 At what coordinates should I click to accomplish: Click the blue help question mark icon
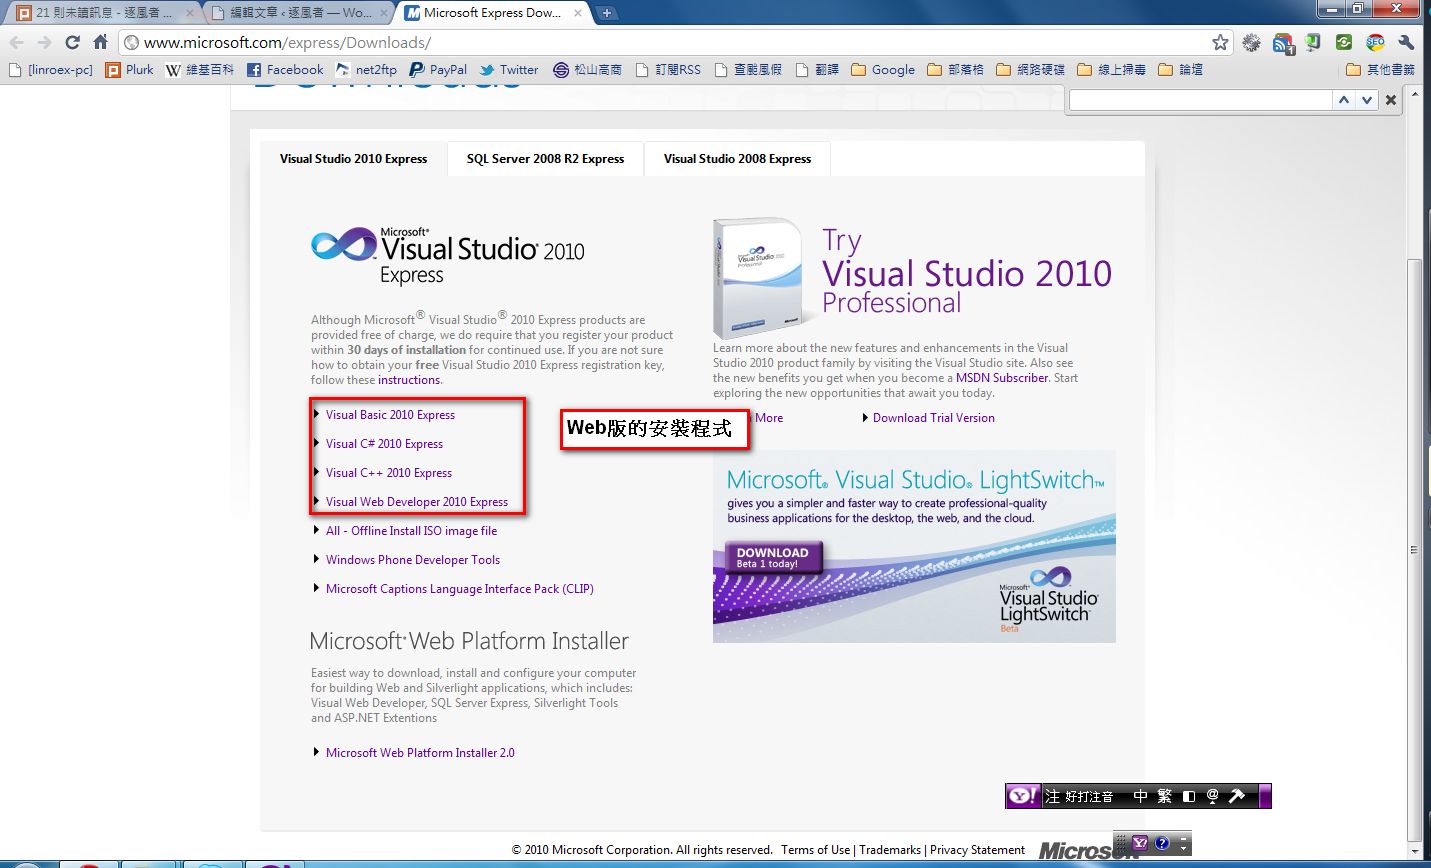click(x=1162, y=843)
